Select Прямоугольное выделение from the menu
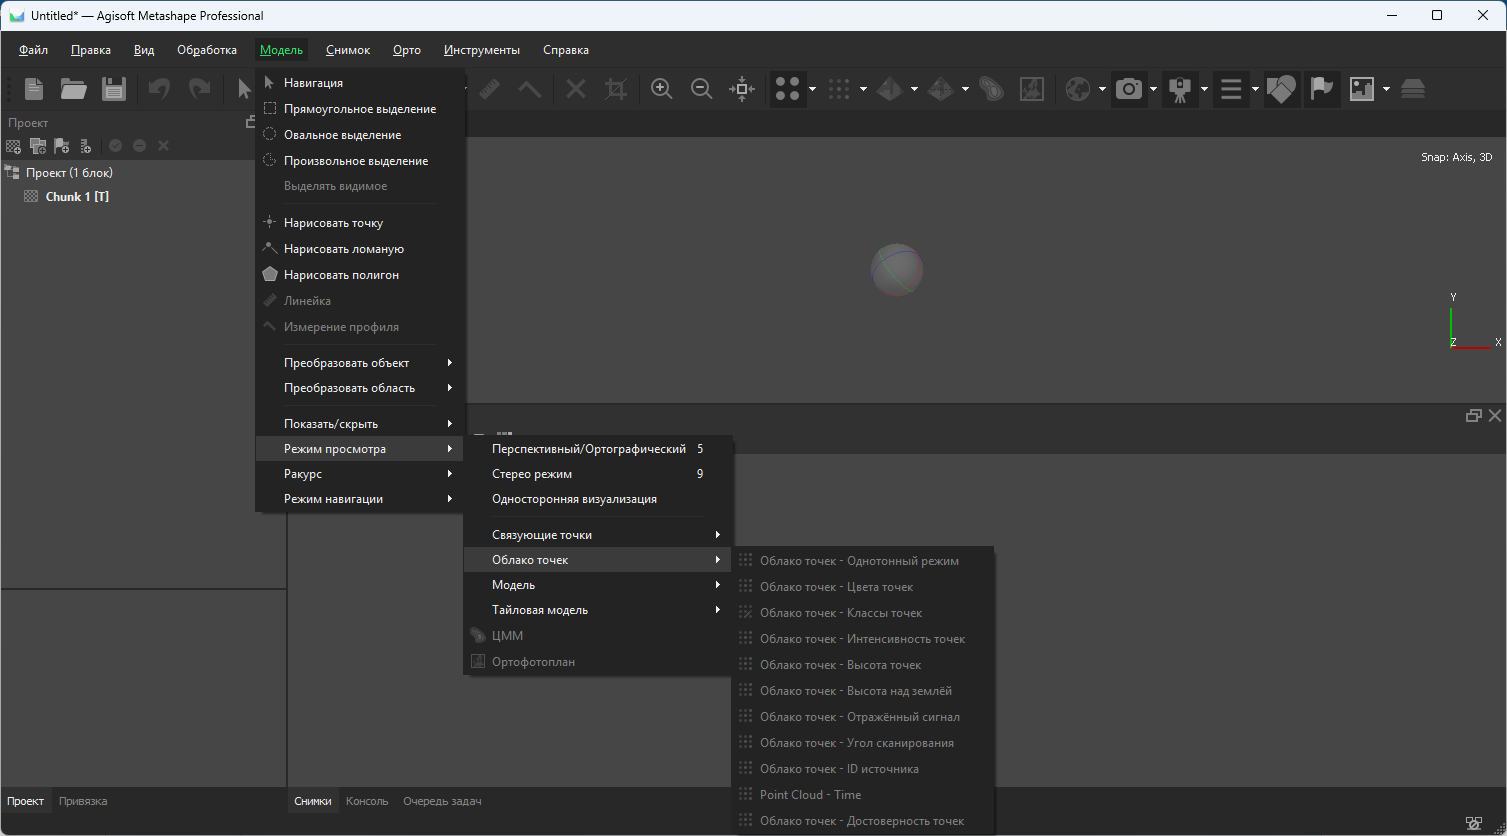1507x836 pixels. click(x=359, y=109)
